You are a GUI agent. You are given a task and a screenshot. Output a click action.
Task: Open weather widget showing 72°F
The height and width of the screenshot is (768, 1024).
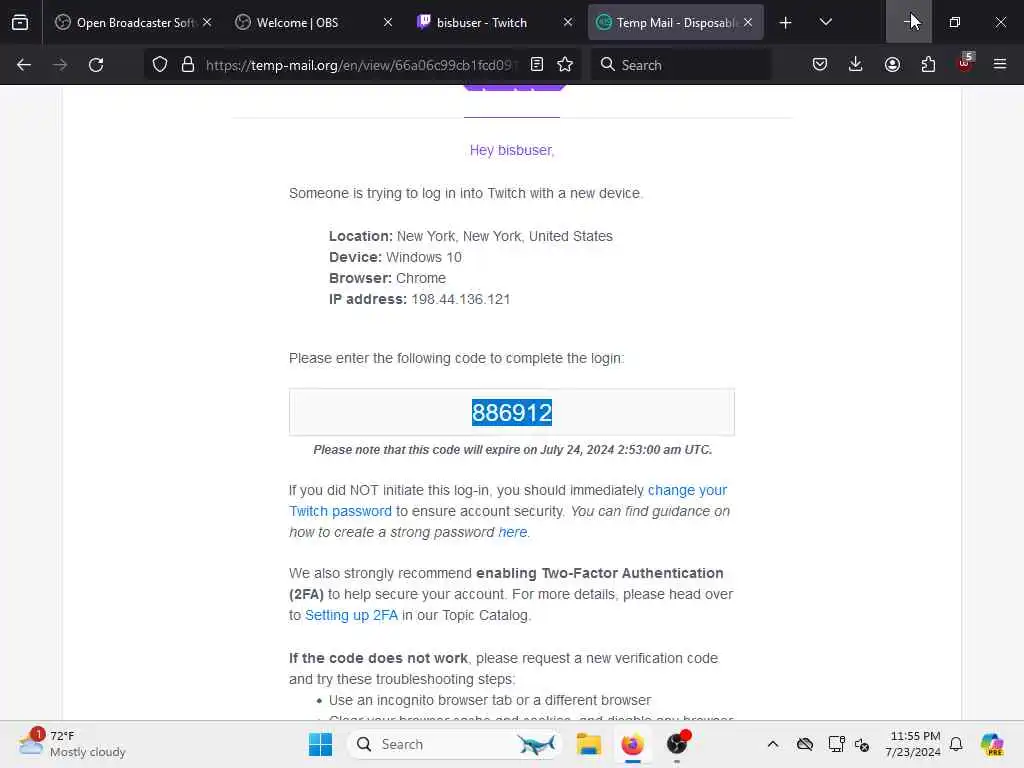72,744
